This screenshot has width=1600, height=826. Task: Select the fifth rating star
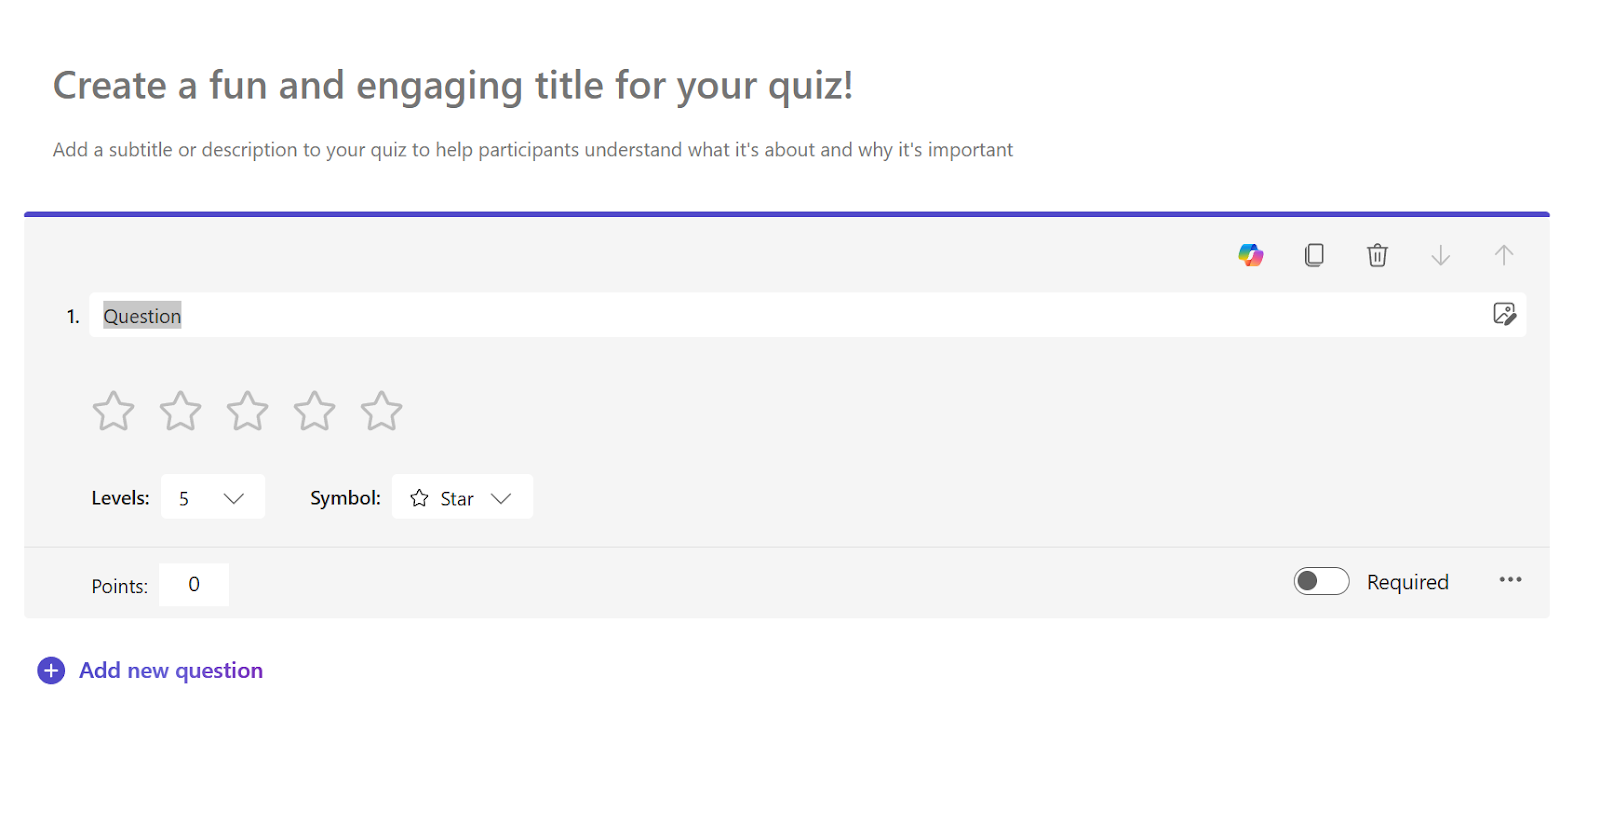coord(381,411)
